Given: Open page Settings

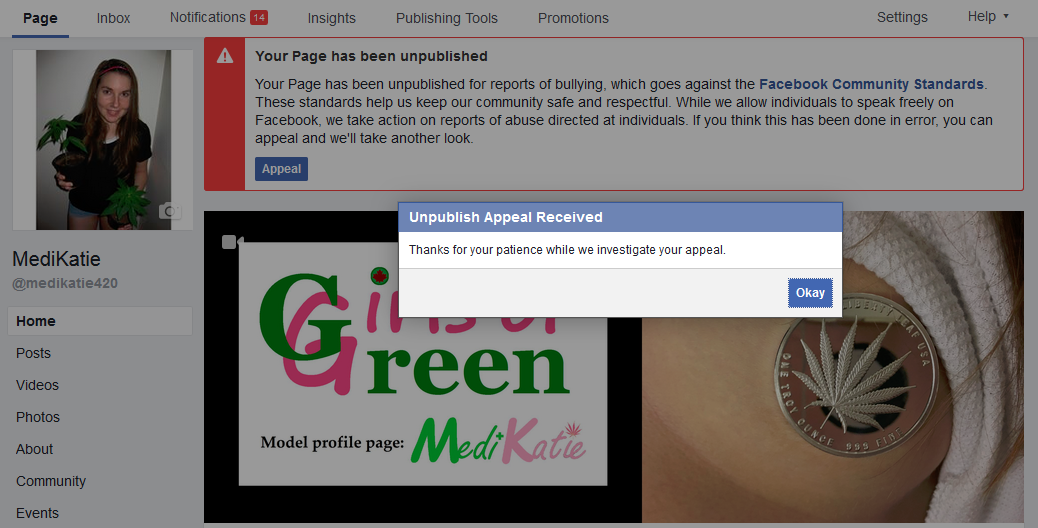Looking at the screenshot, I should coord(902,17).
